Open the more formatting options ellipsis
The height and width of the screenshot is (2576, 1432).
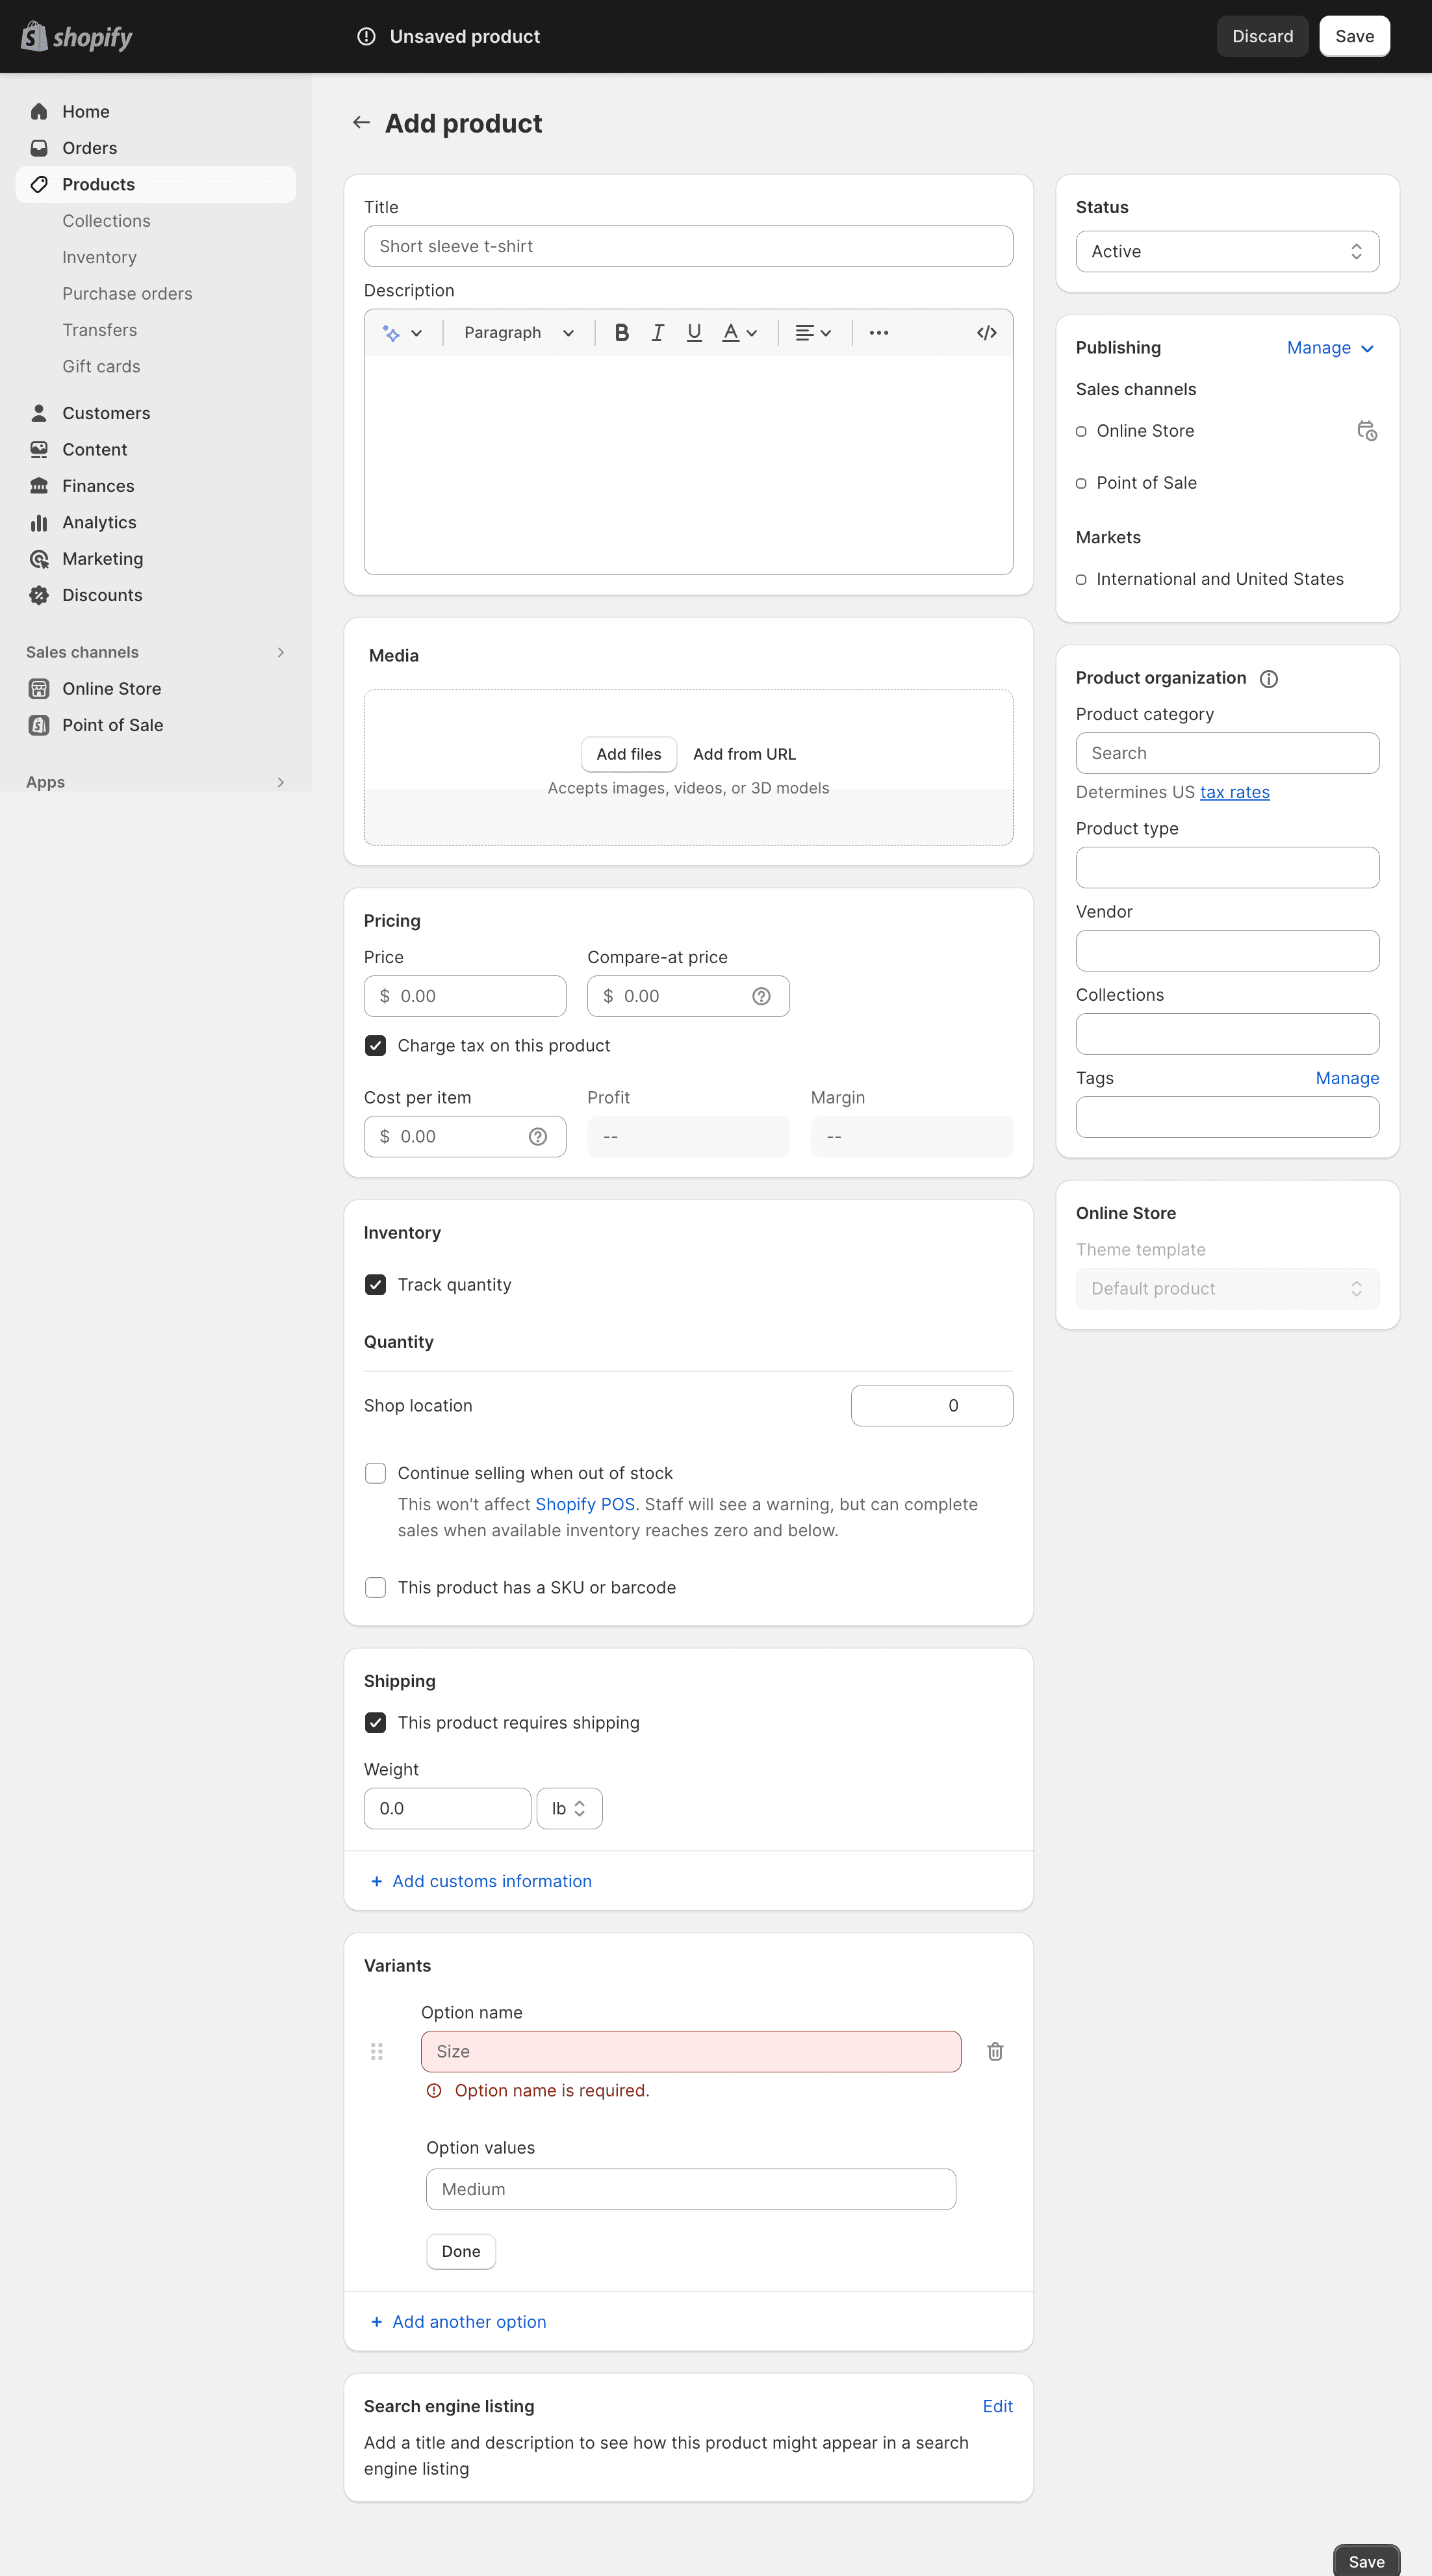[x=878, y=333]
